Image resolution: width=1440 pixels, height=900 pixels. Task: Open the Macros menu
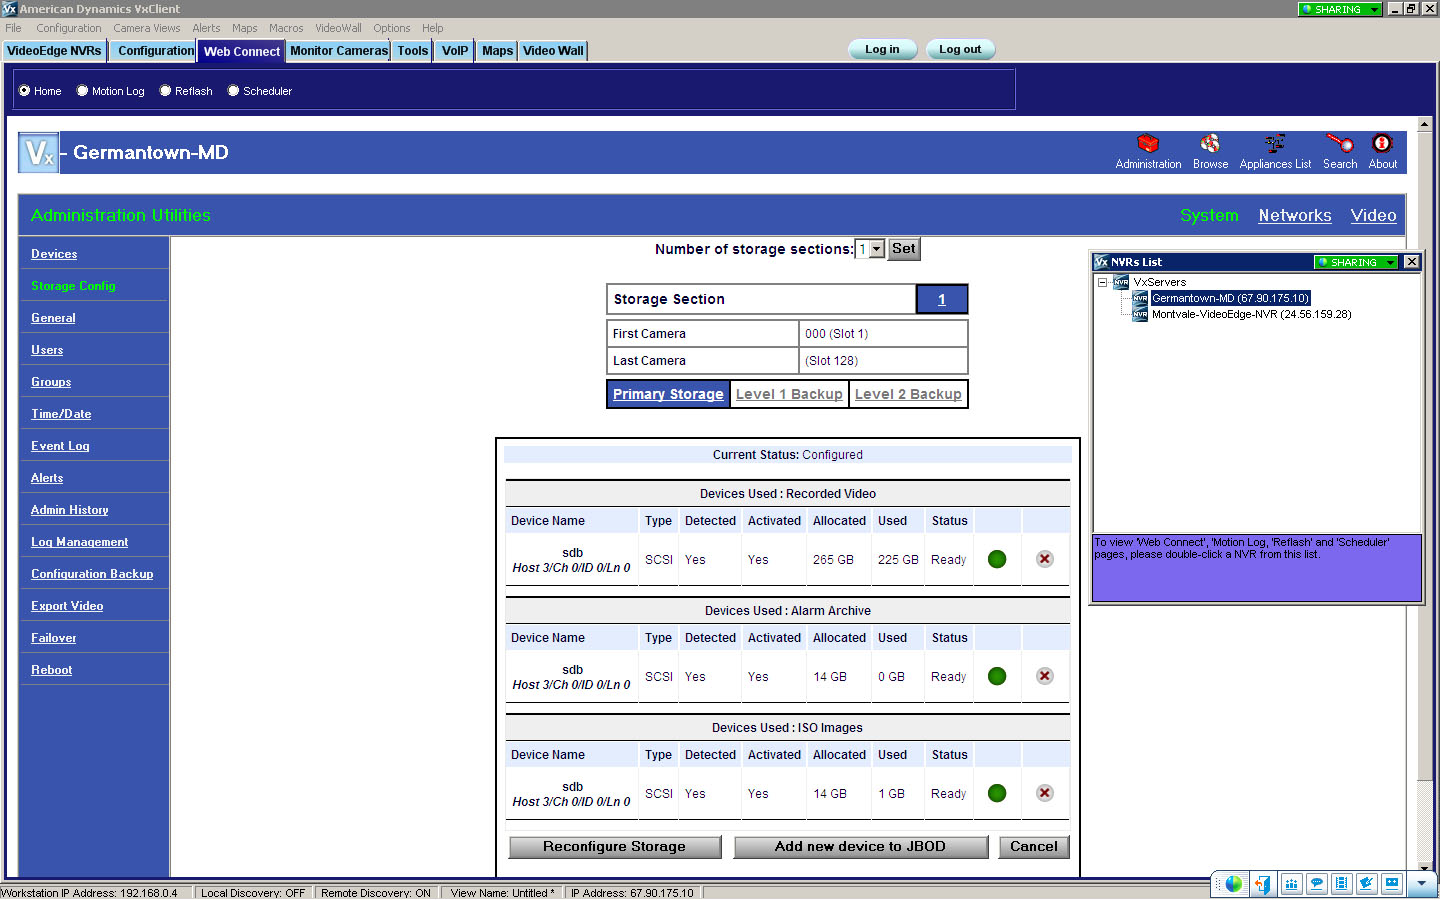(286, 28)
